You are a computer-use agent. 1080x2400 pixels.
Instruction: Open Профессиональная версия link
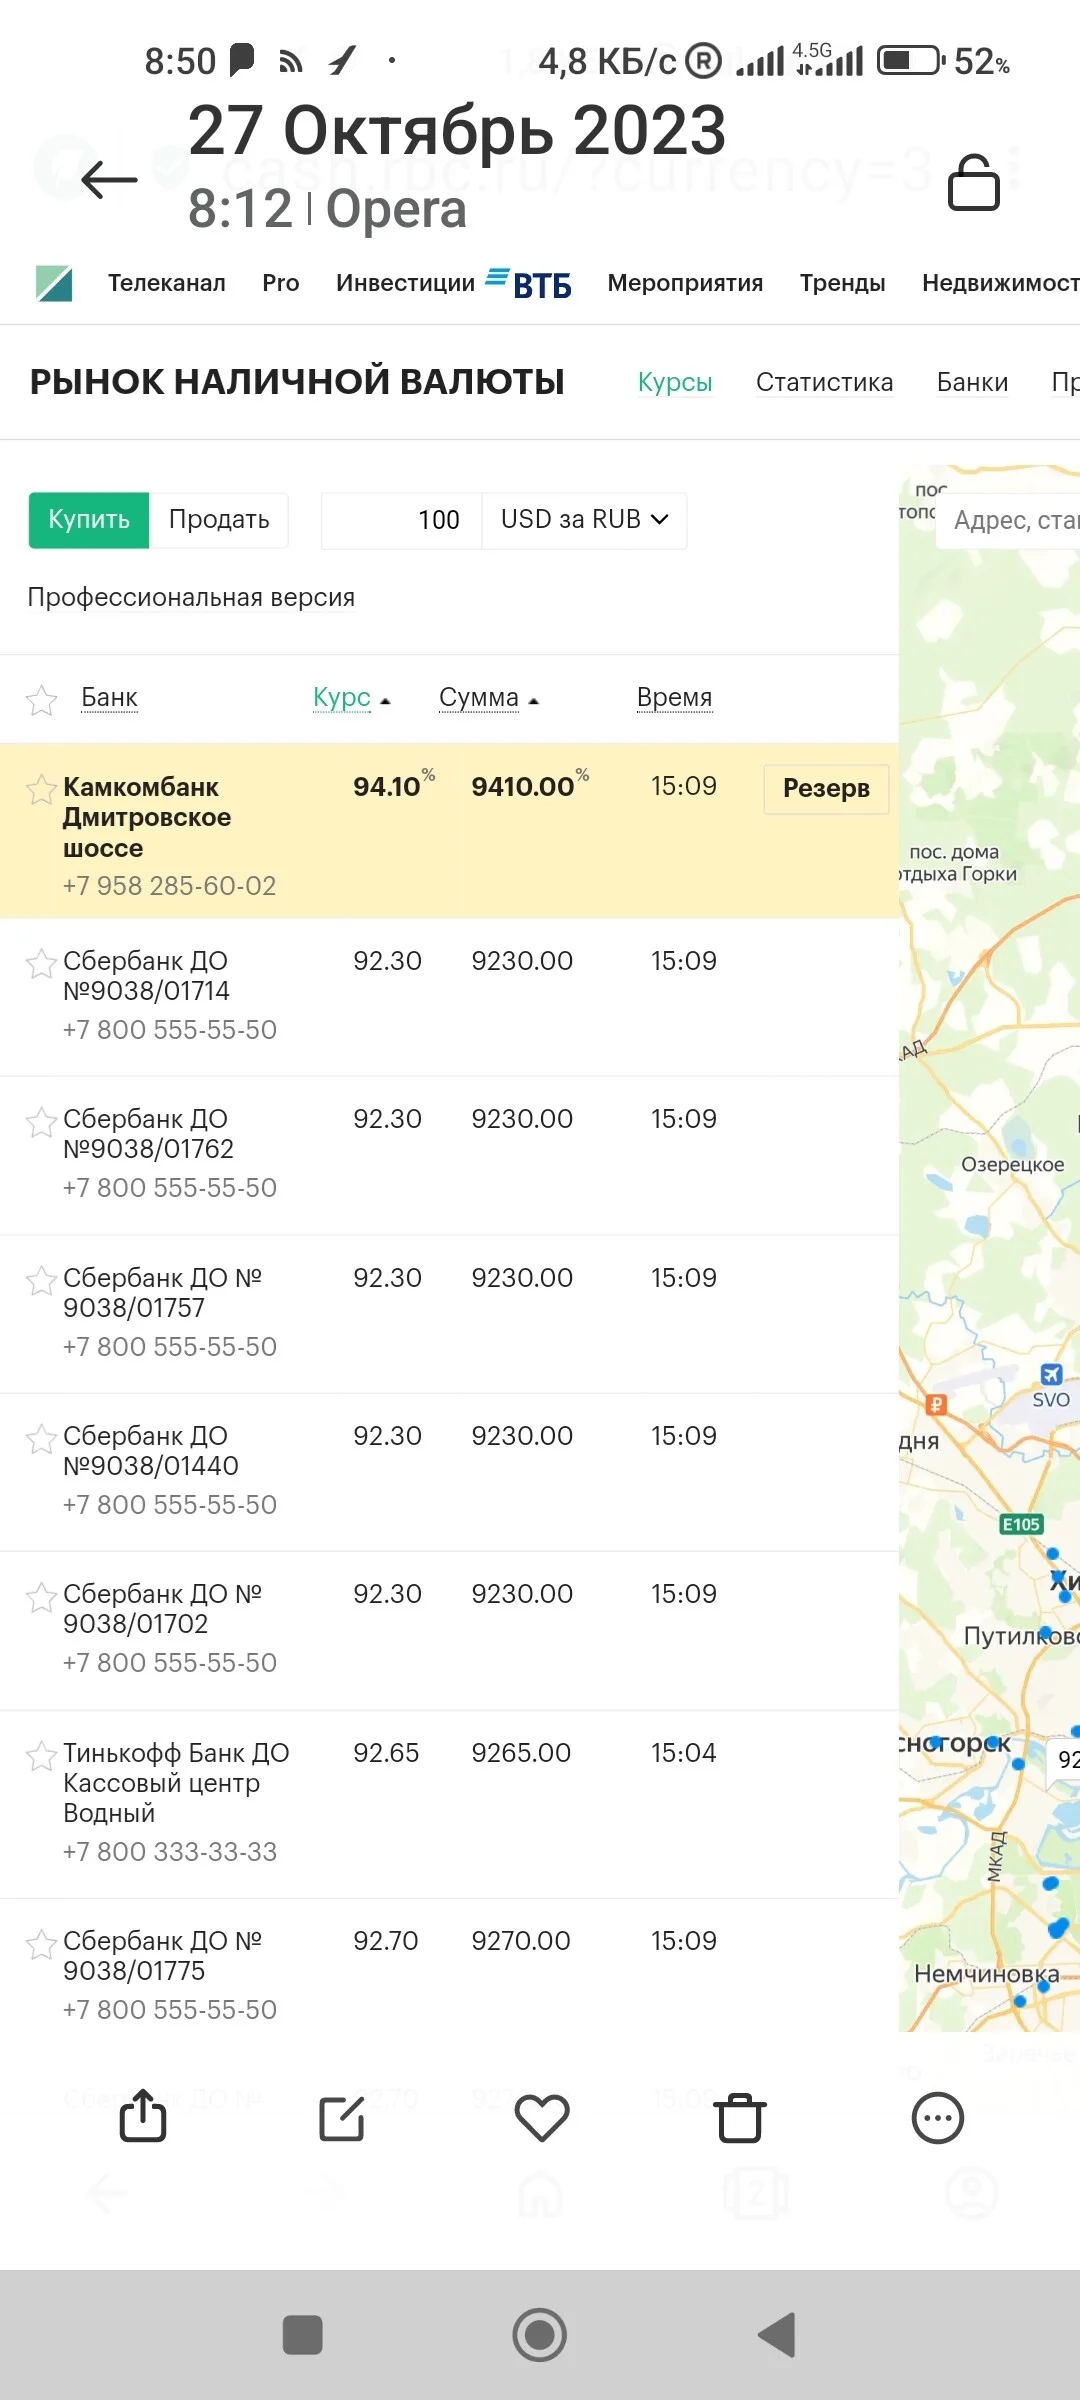coord(191,597)
